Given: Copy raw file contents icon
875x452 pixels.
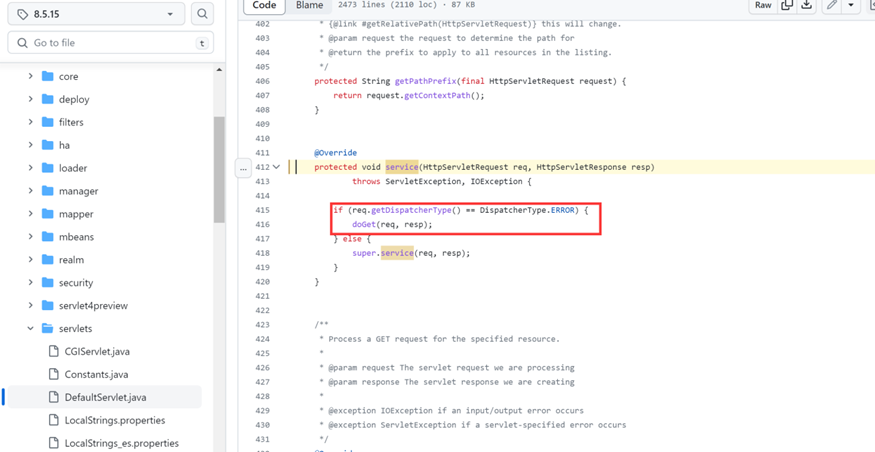Looking at the screenshot, I should point(787,5).
